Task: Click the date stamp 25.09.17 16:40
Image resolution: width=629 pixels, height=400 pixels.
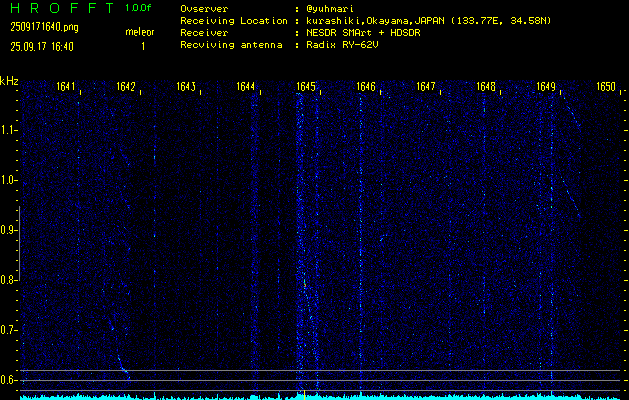Action: point(42,47)
